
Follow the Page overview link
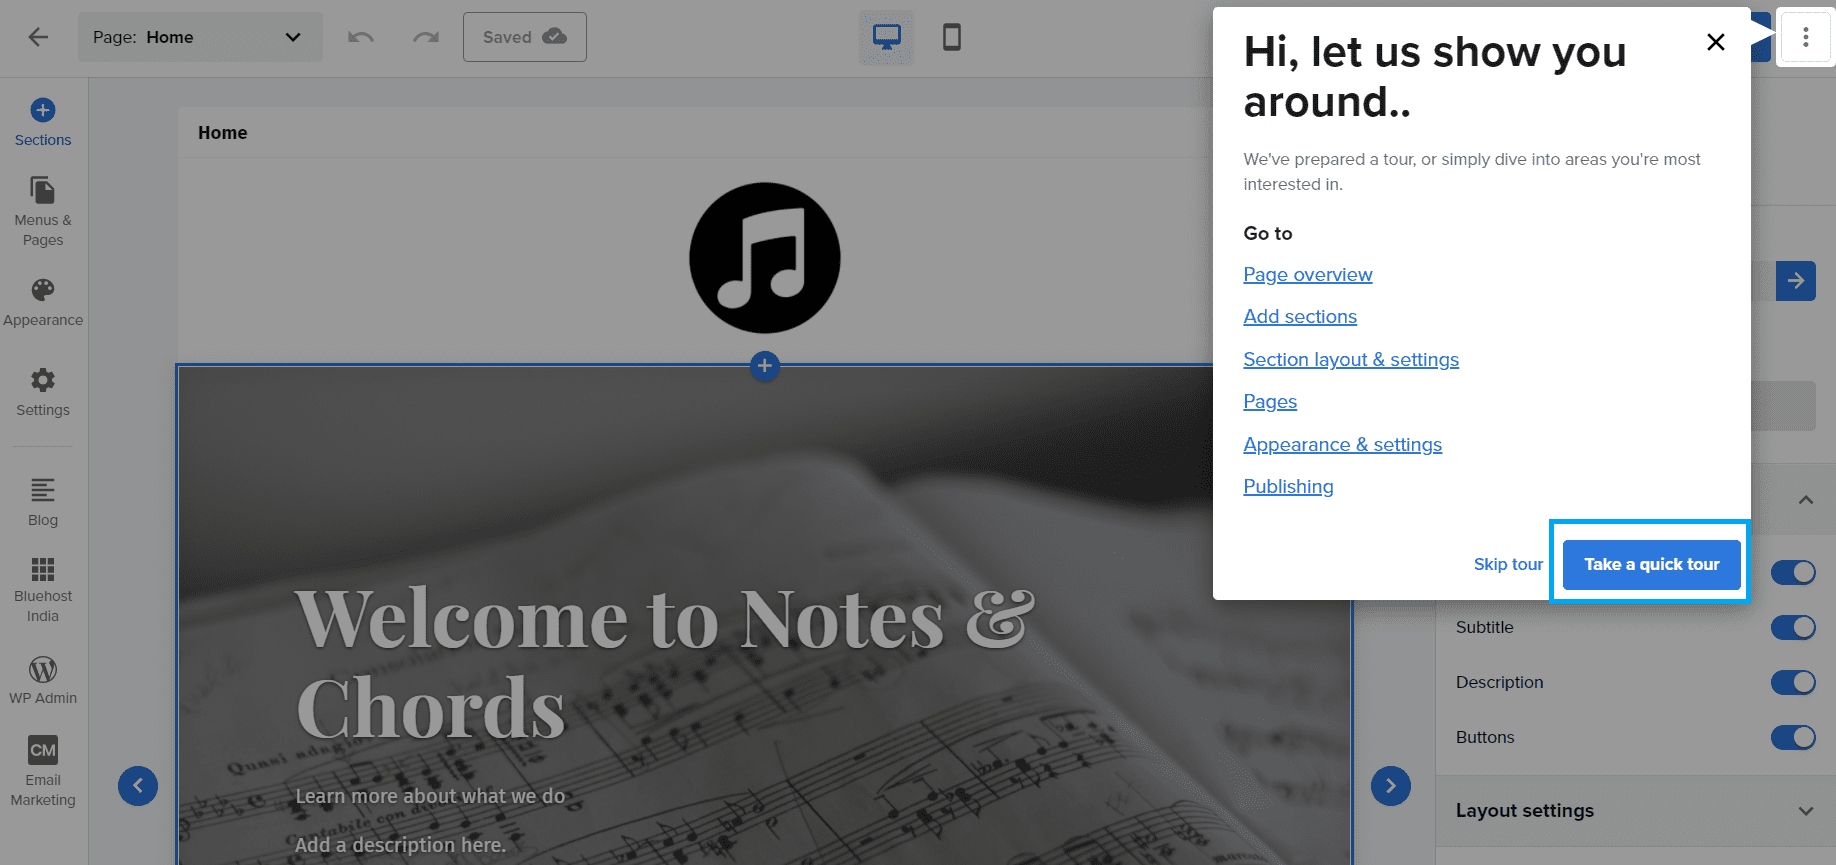coord(1308,274)
